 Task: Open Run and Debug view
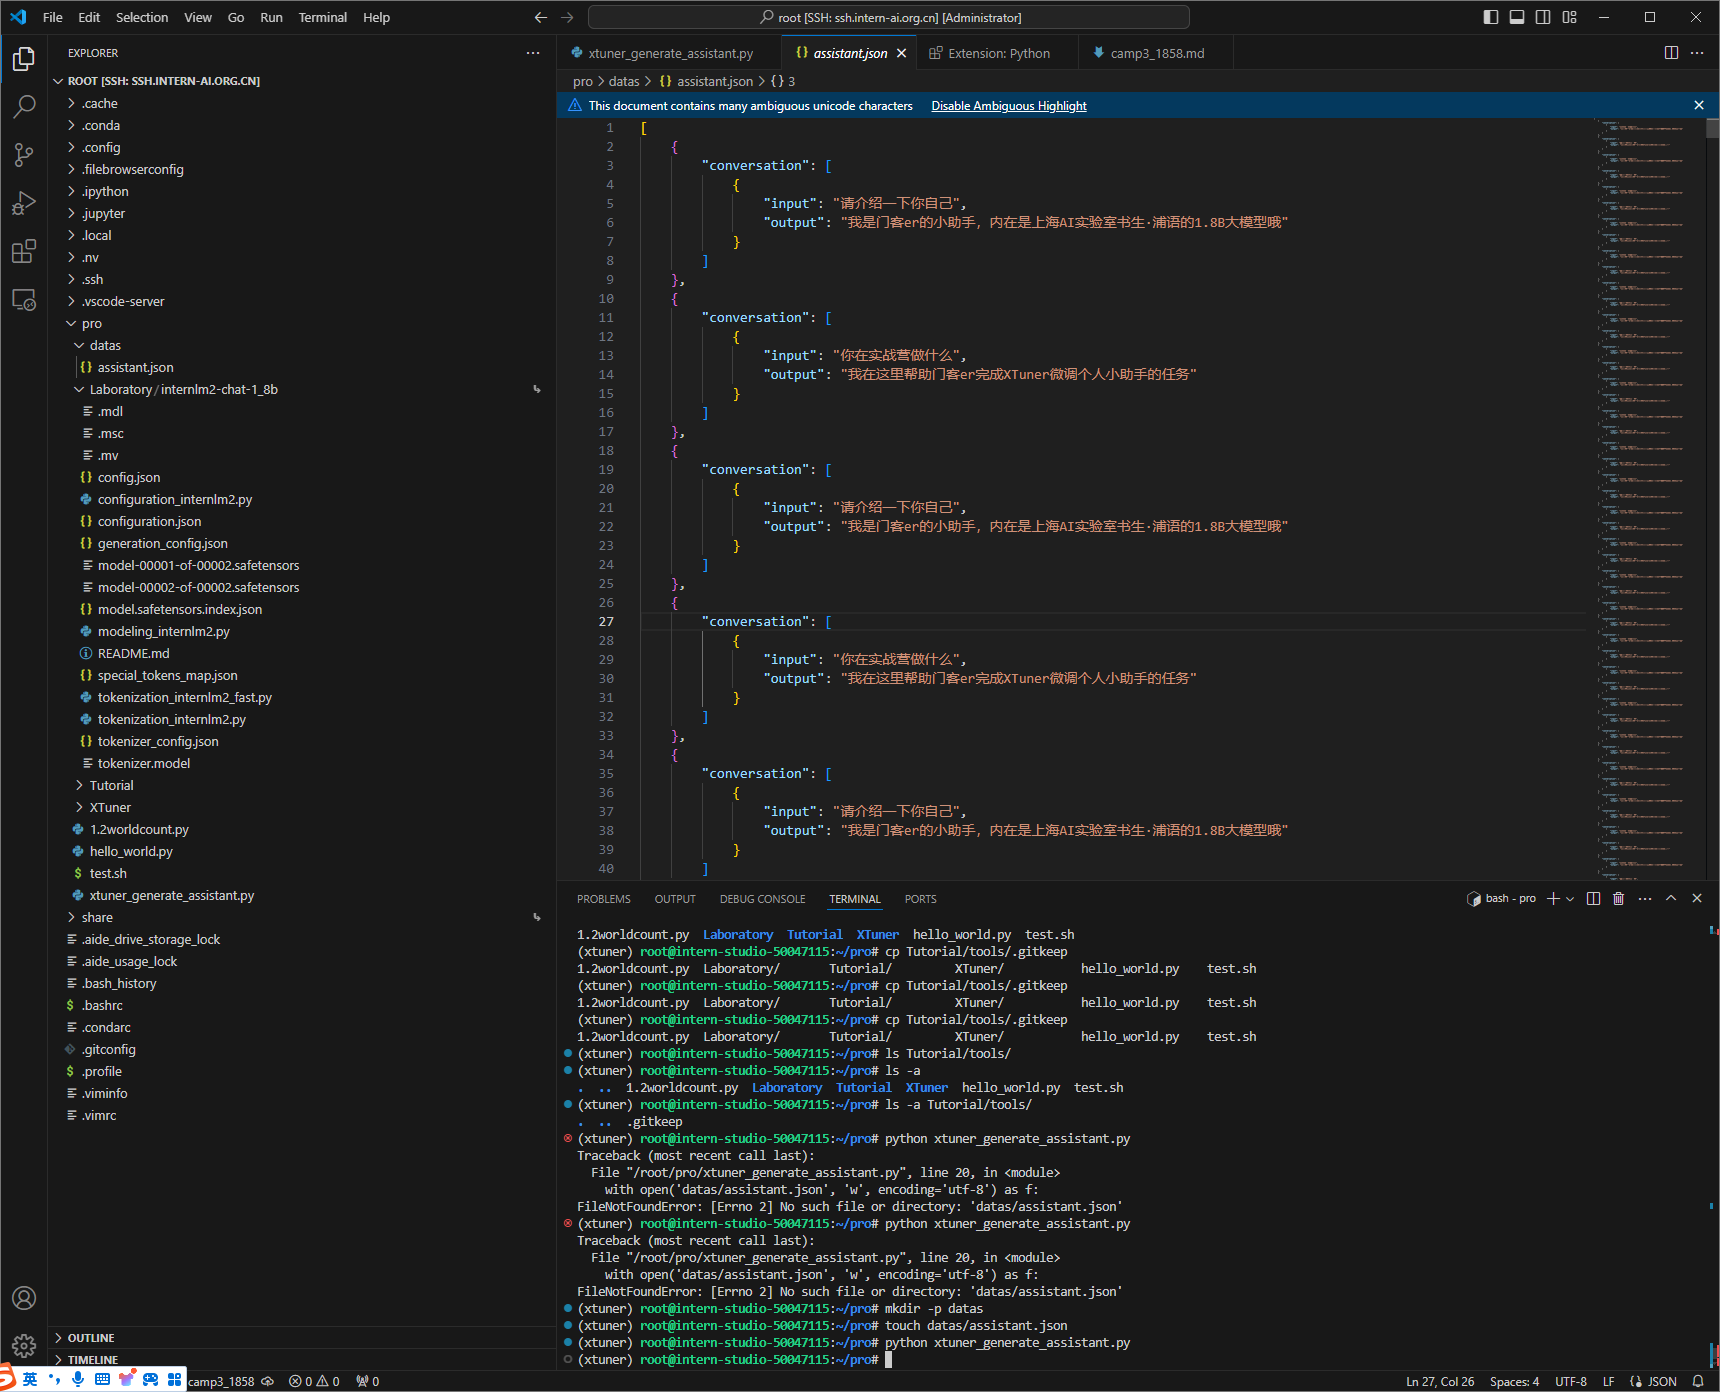coord(24,203)
